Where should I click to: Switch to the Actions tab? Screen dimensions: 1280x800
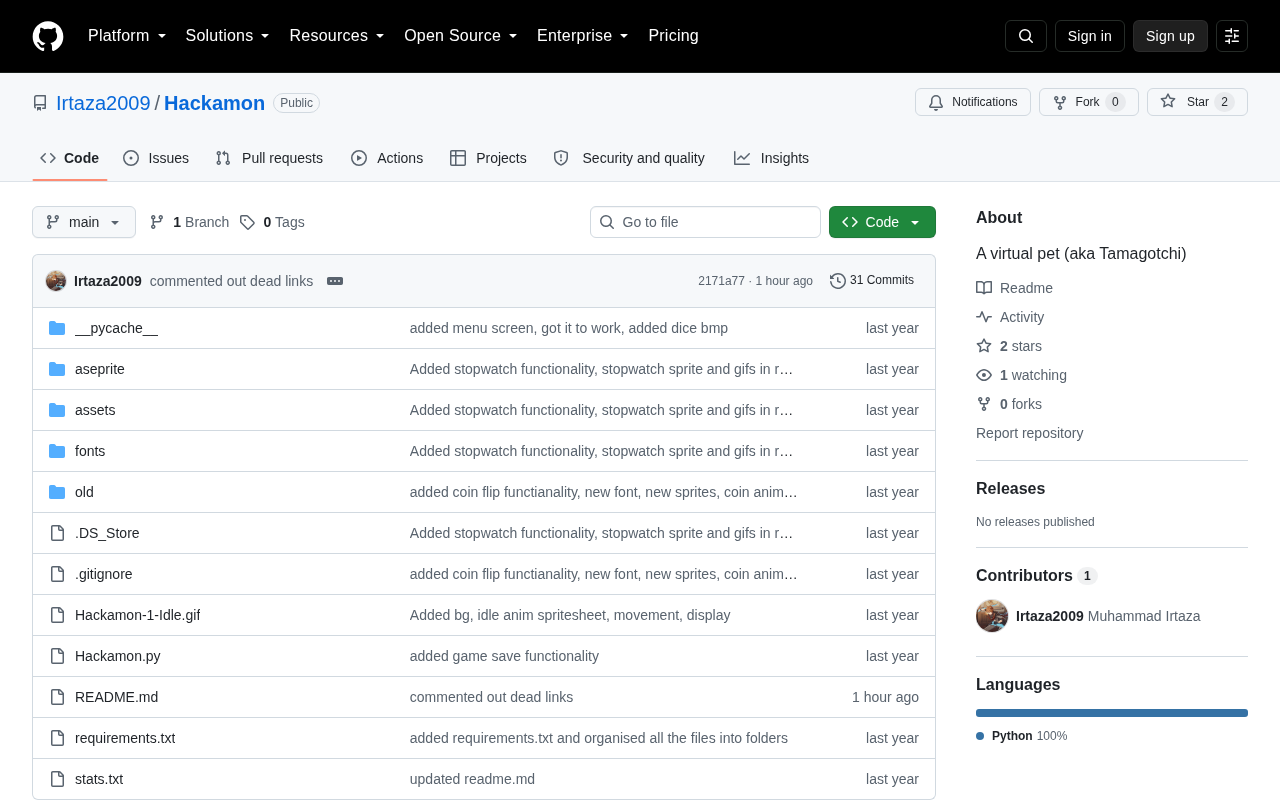click(387, 158)
